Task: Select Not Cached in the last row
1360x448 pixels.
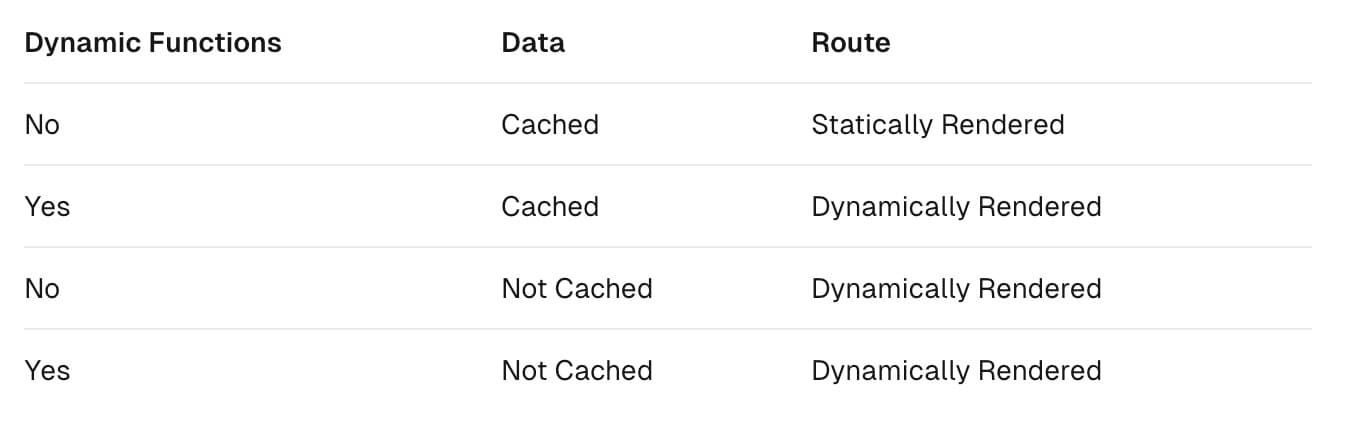Action: coord(577,371)
